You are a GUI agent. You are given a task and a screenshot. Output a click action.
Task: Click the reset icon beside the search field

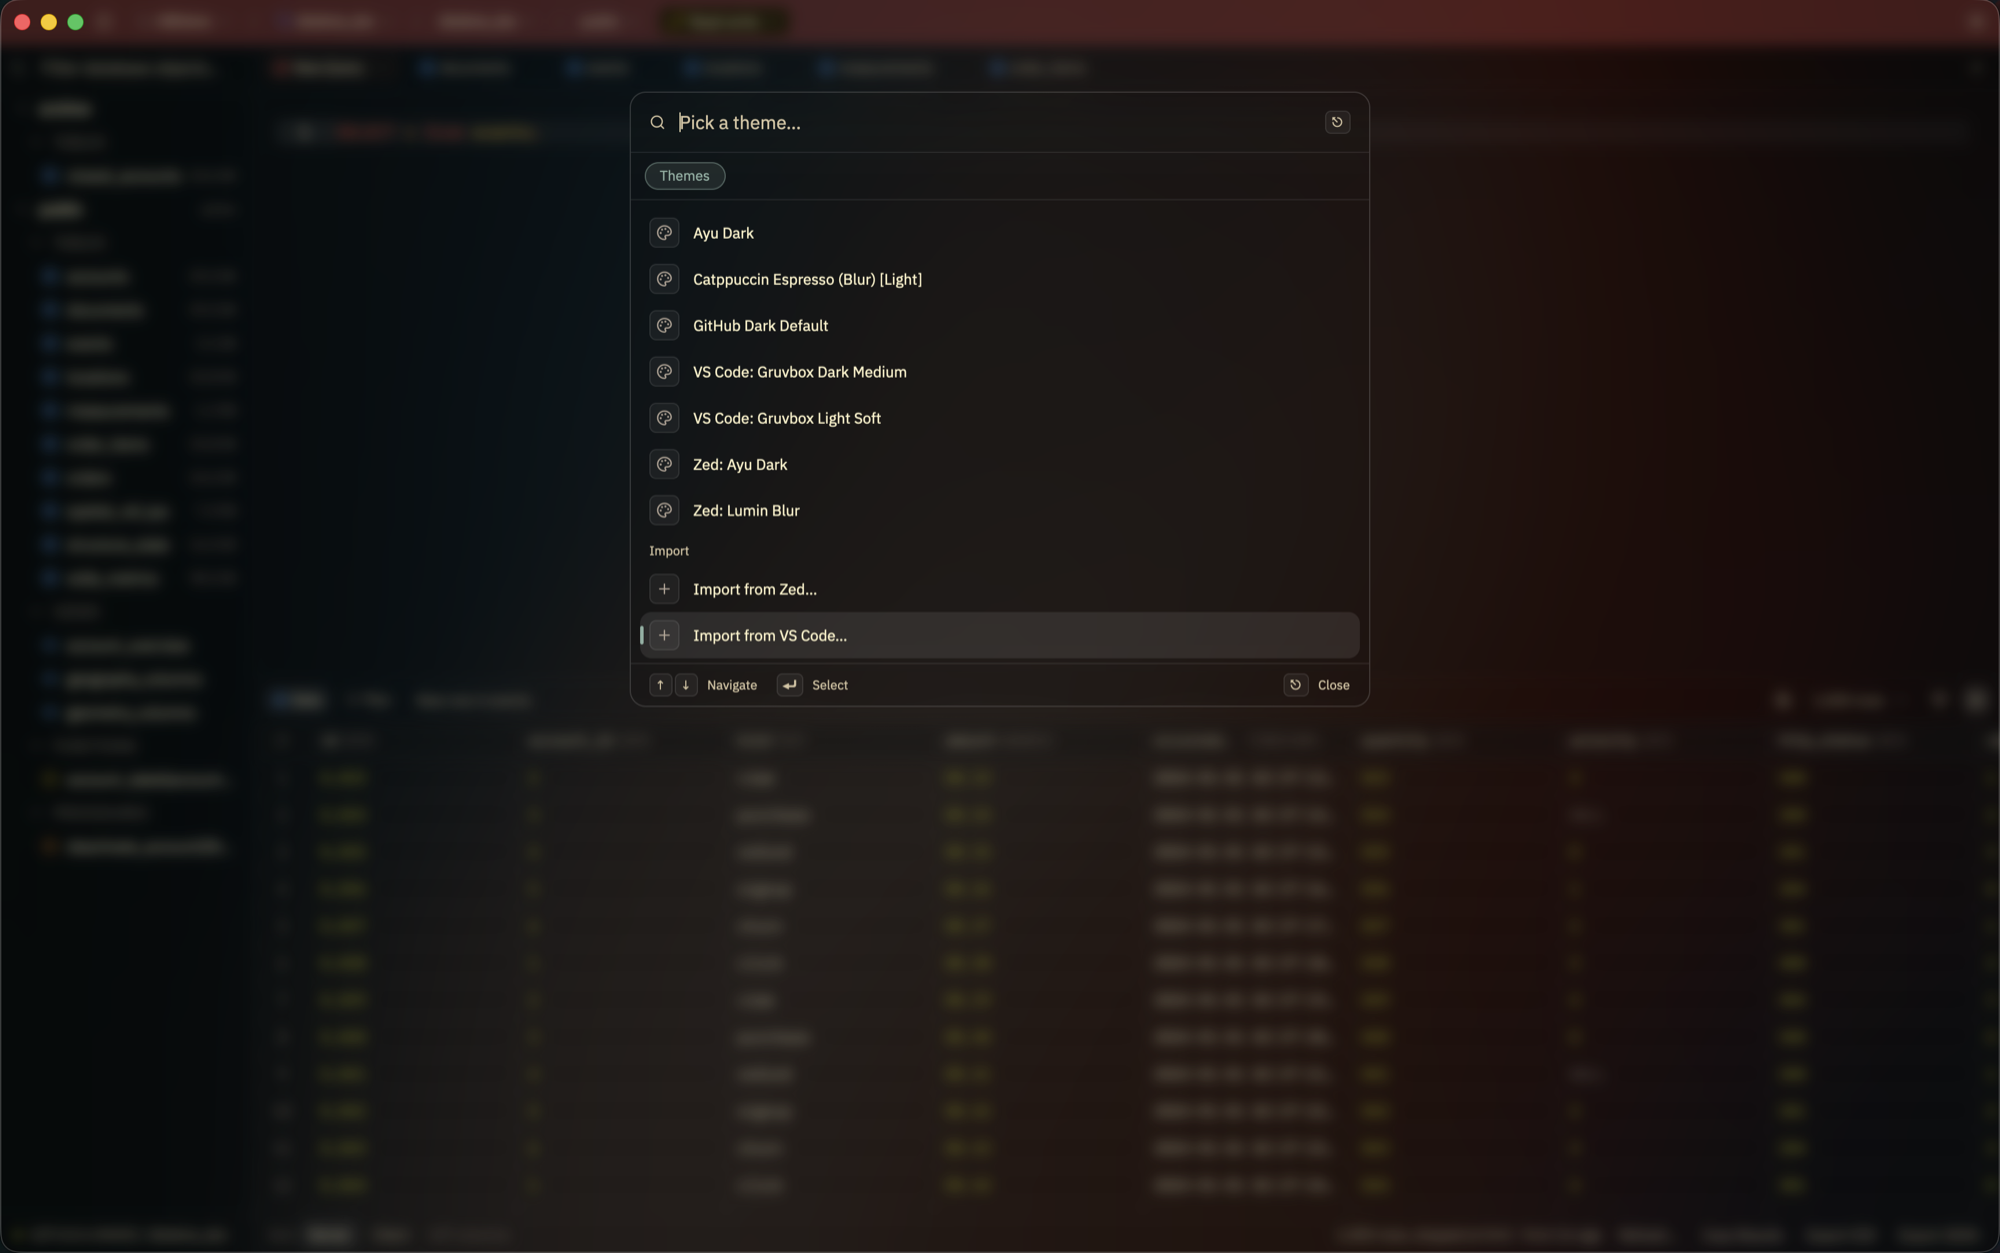[x=1337, y=122]
